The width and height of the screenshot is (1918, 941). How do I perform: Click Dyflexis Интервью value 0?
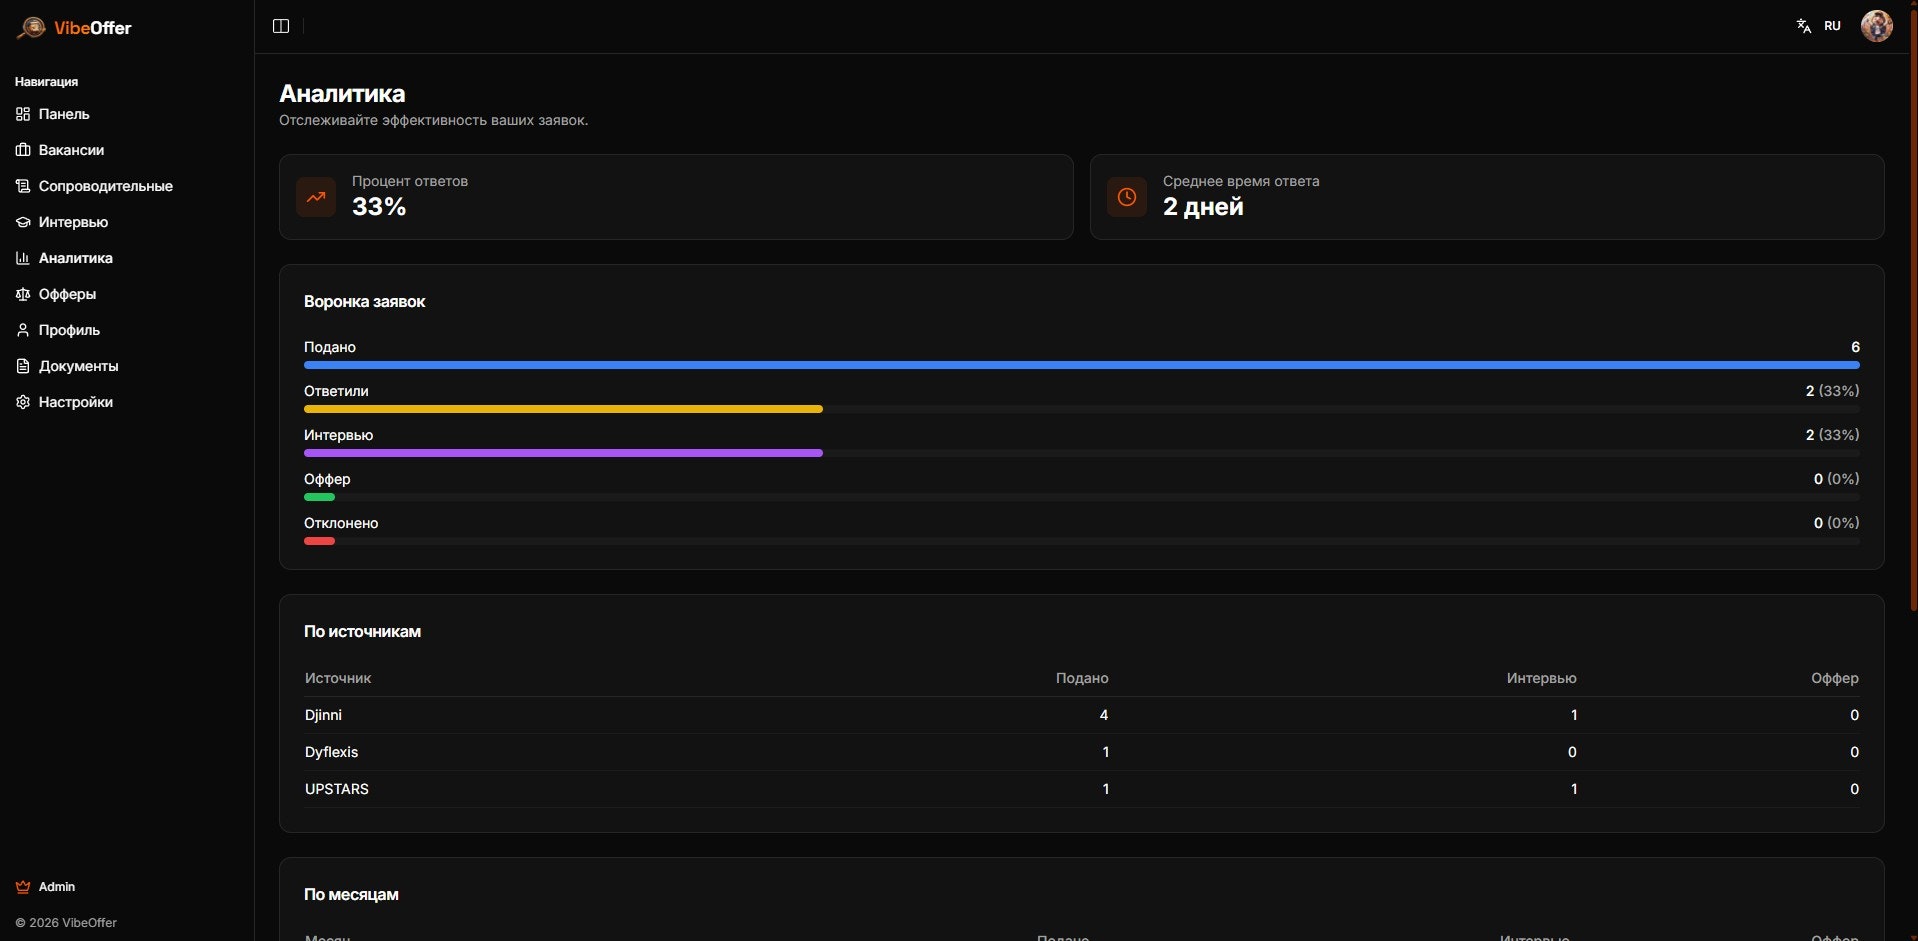click(1572, 752)
